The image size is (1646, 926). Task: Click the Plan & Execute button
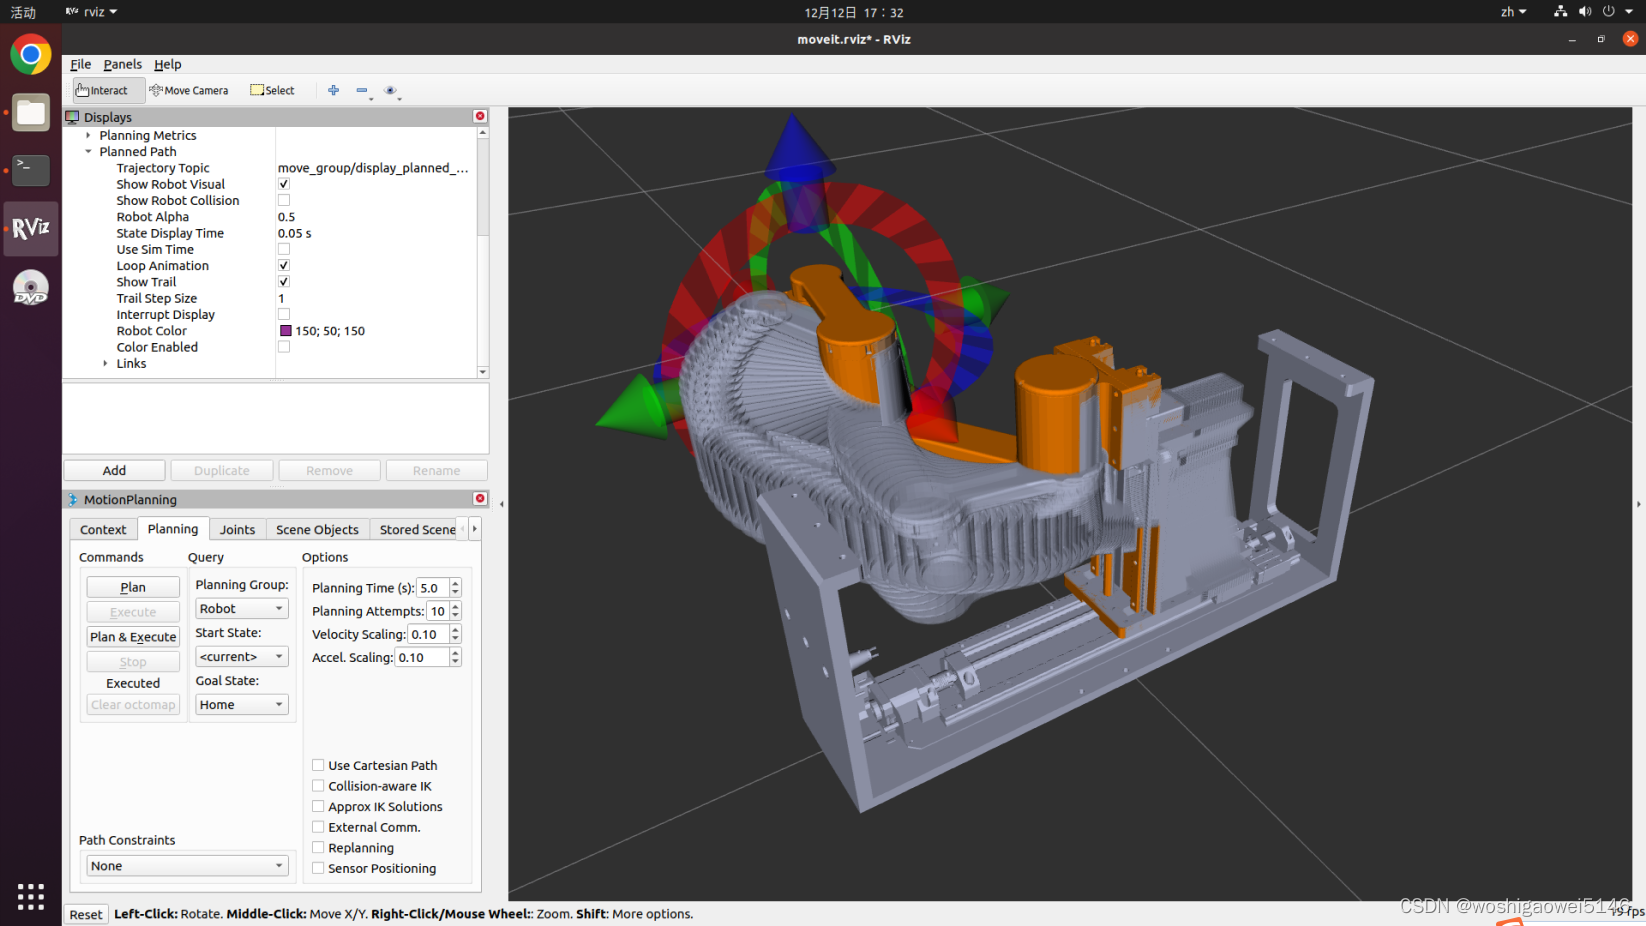pyautogui.click(x=133, y=636)
